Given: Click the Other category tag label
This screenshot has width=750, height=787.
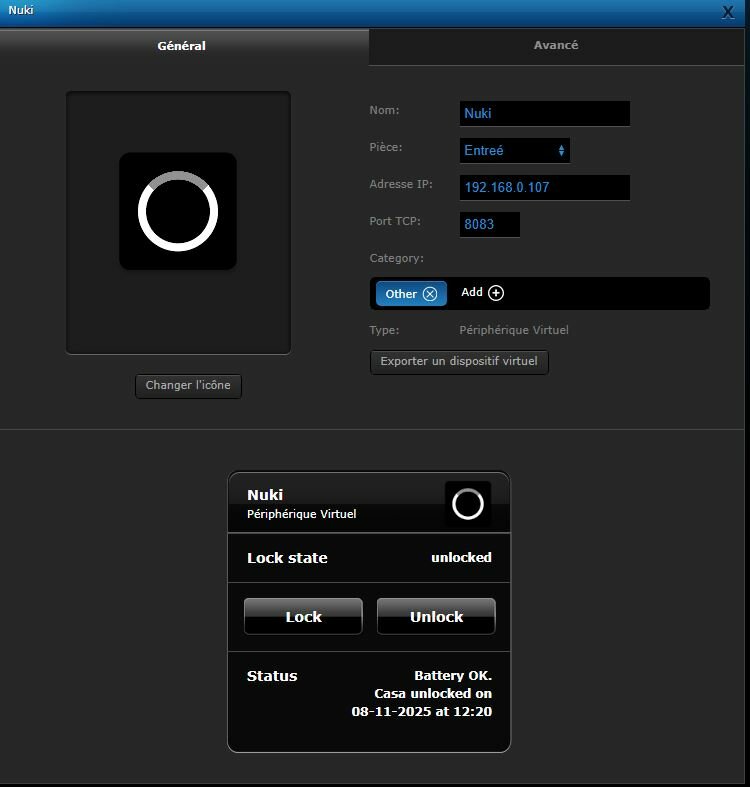Looking at the screenshot, I should (401, 294).
